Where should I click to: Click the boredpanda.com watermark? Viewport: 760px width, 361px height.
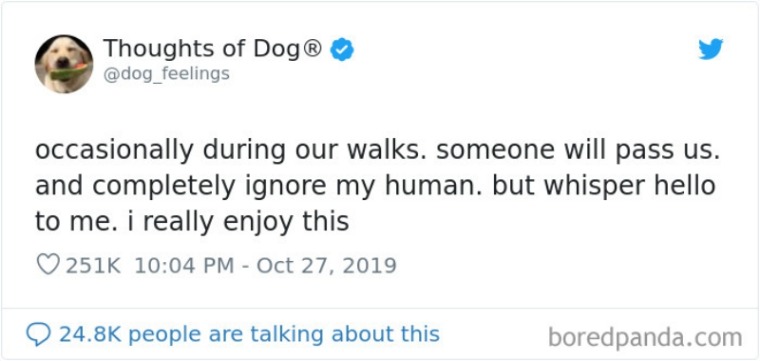pos(645,337)
